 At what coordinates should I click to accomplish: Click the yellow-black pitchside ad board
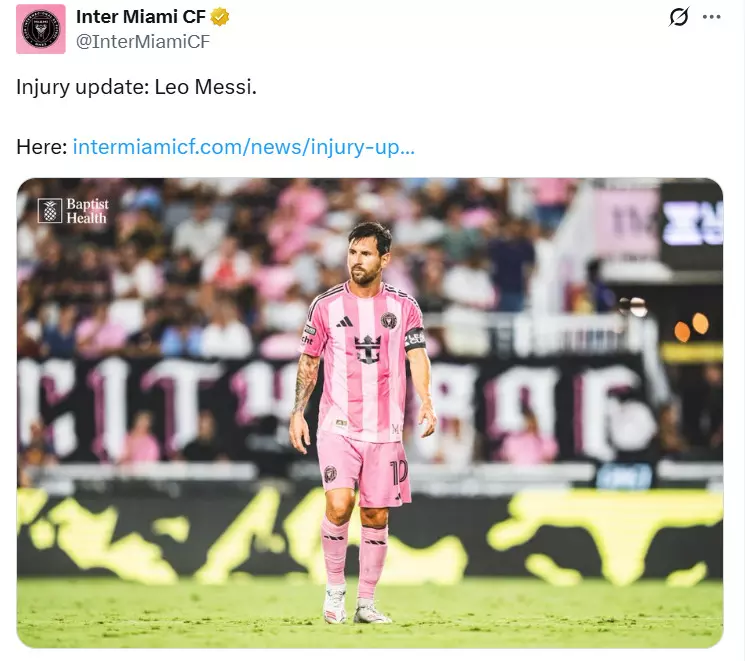coord(370,537)
